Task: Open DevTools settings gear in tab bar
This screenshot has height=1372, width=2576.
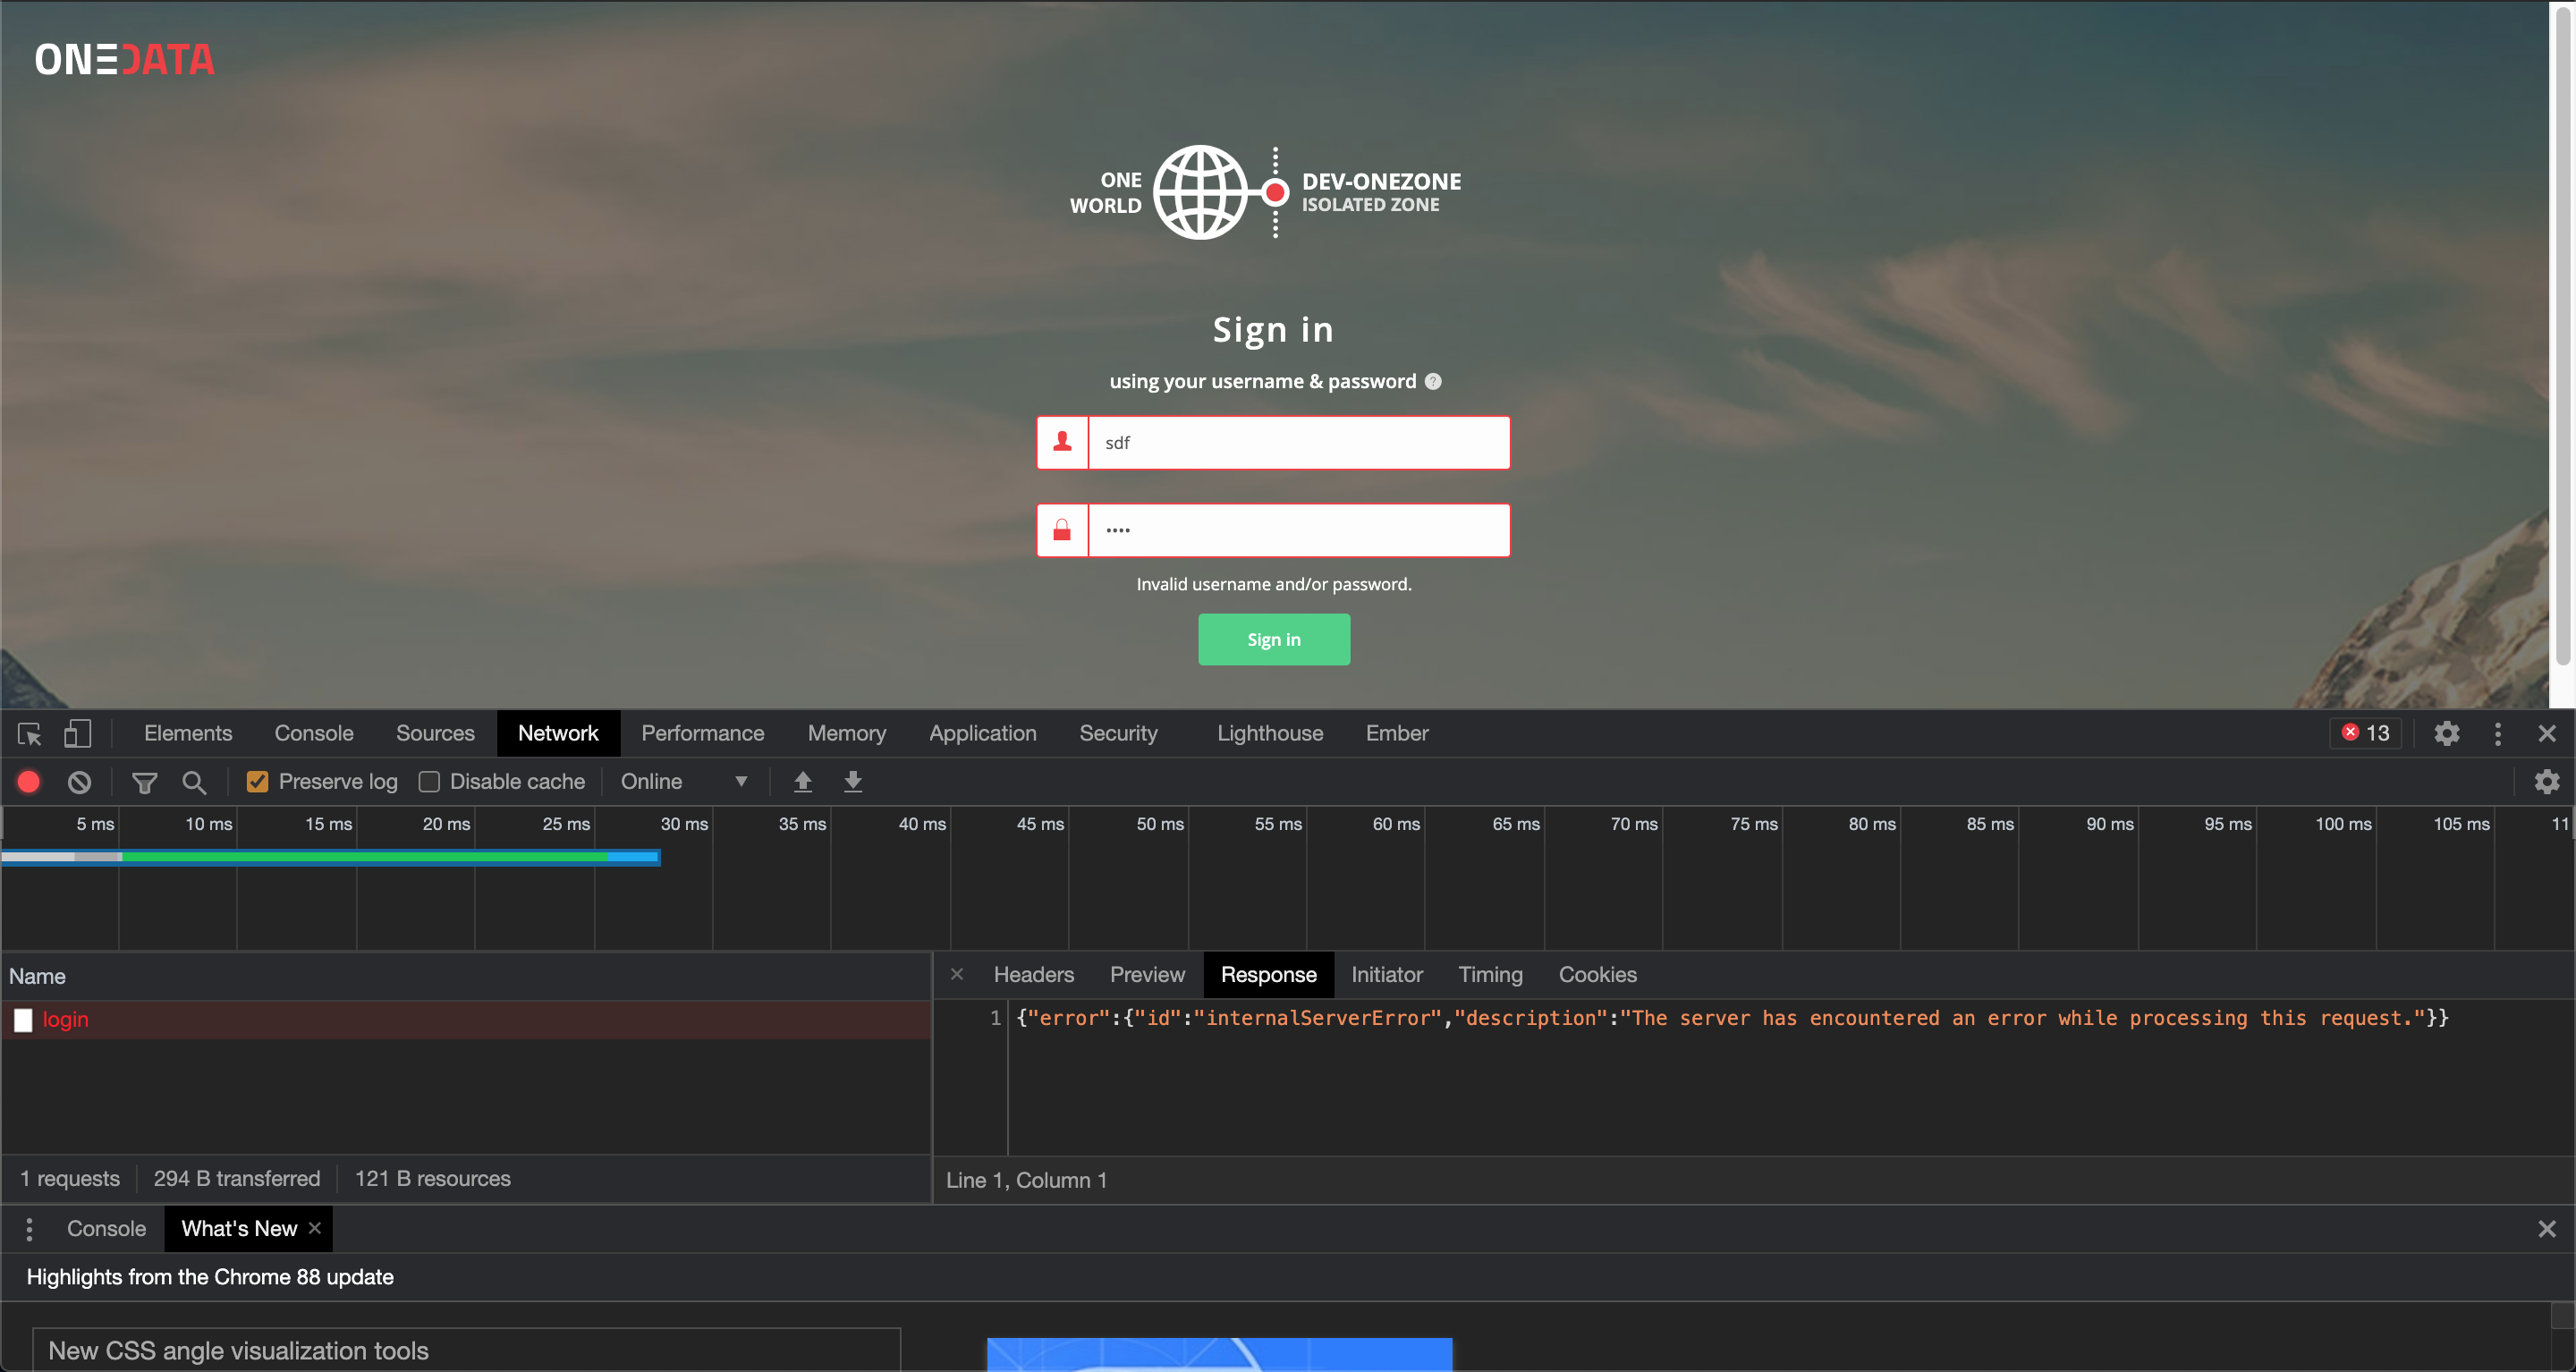Action: click(x=2446, y=734)
